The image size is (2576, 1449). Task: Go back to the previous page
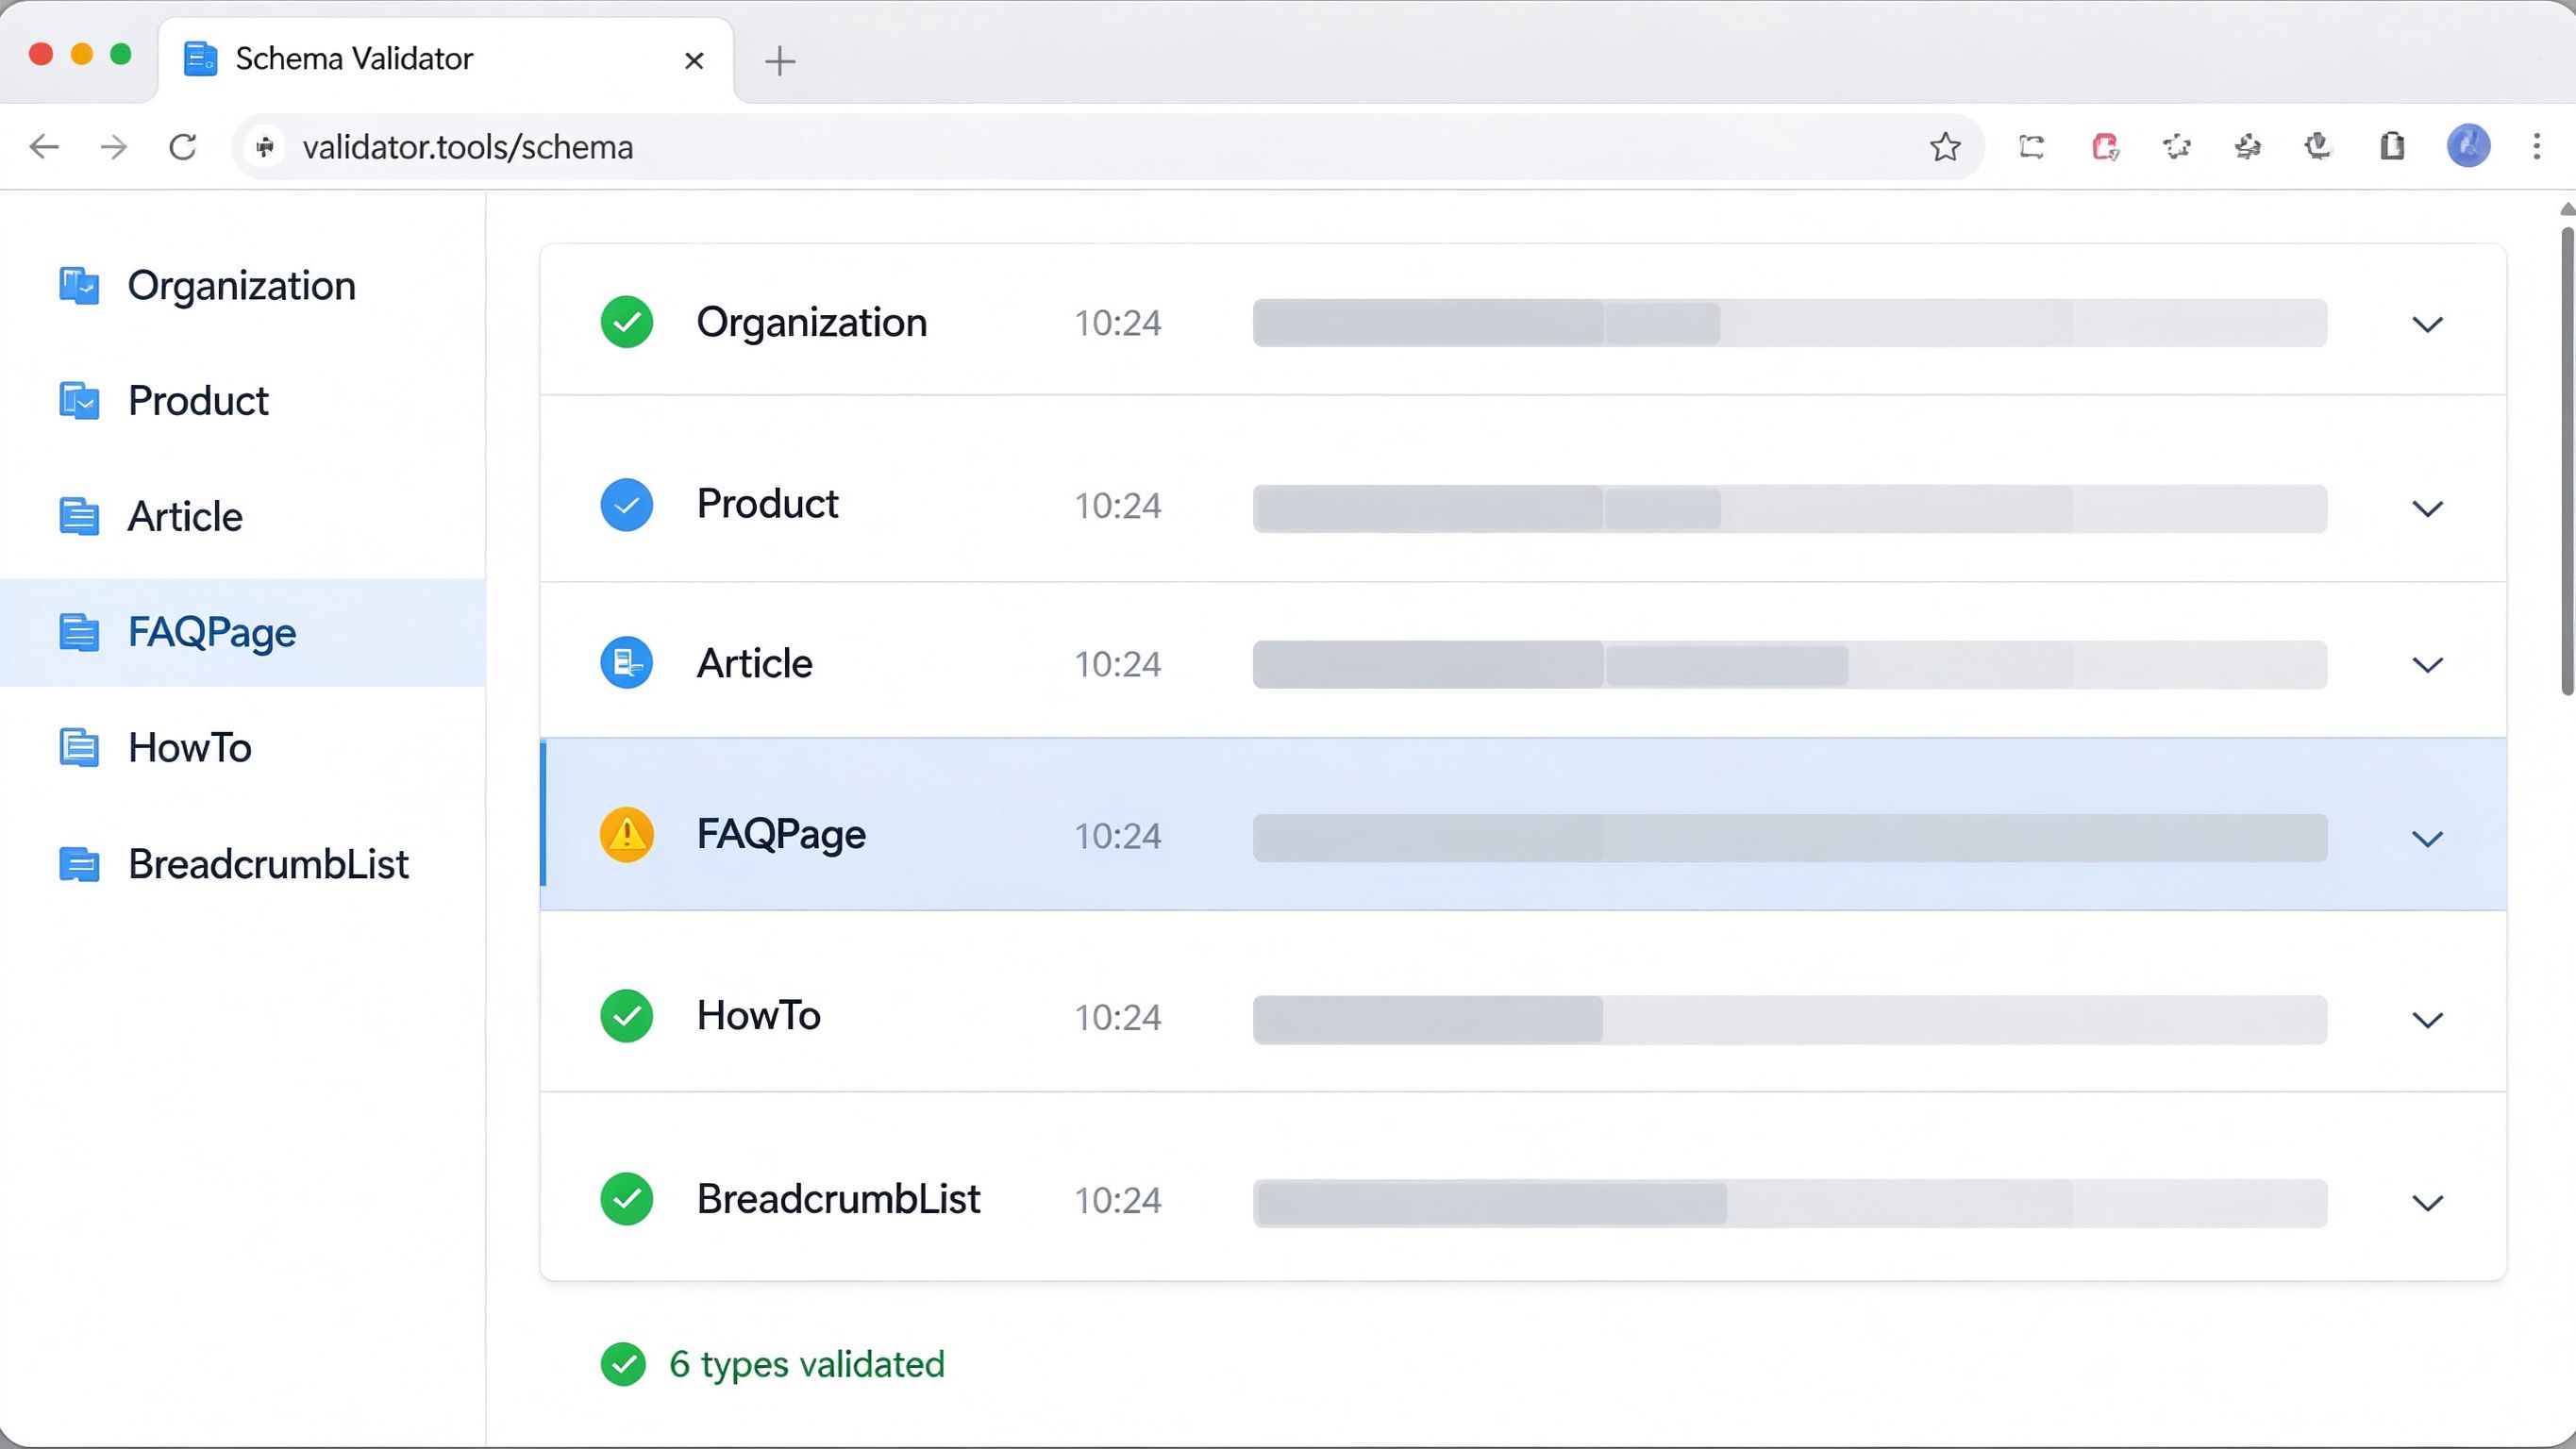pyautogui.click(x=44, y=147)
